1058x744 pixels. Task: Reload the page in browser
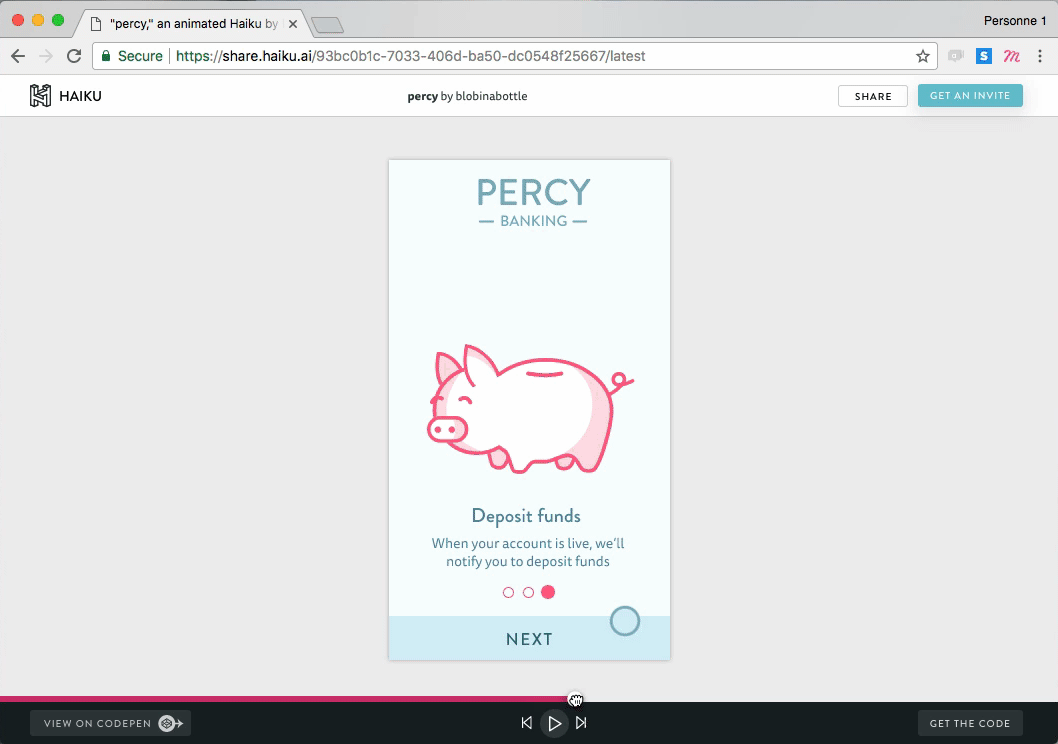point(74,57)
